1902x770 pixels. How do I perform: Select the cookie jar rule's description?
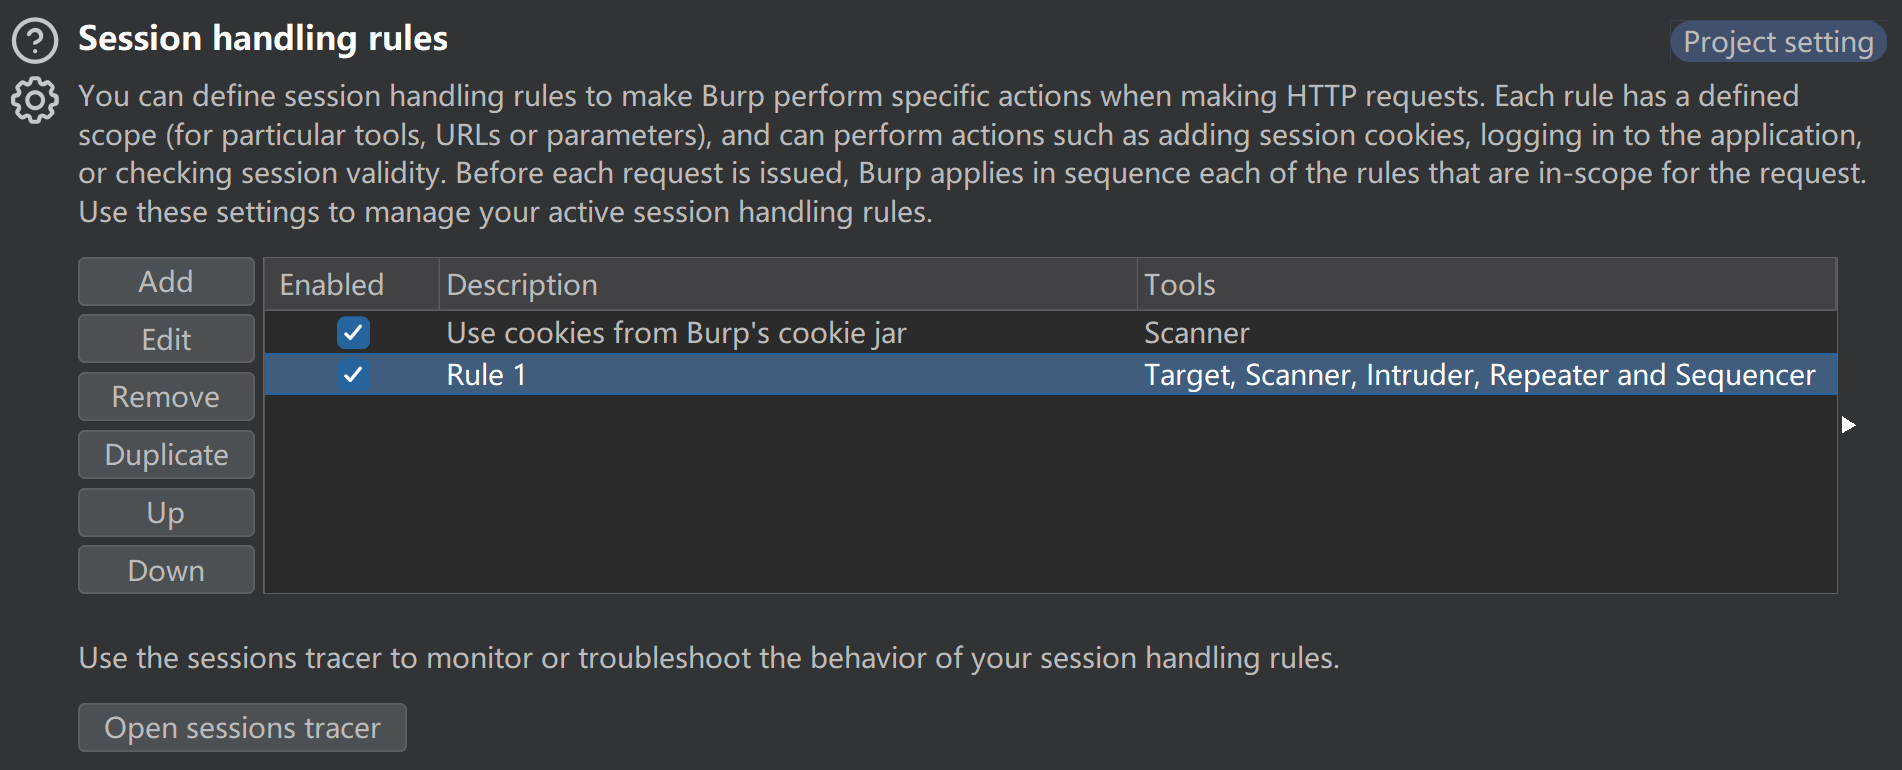point(676,333)
